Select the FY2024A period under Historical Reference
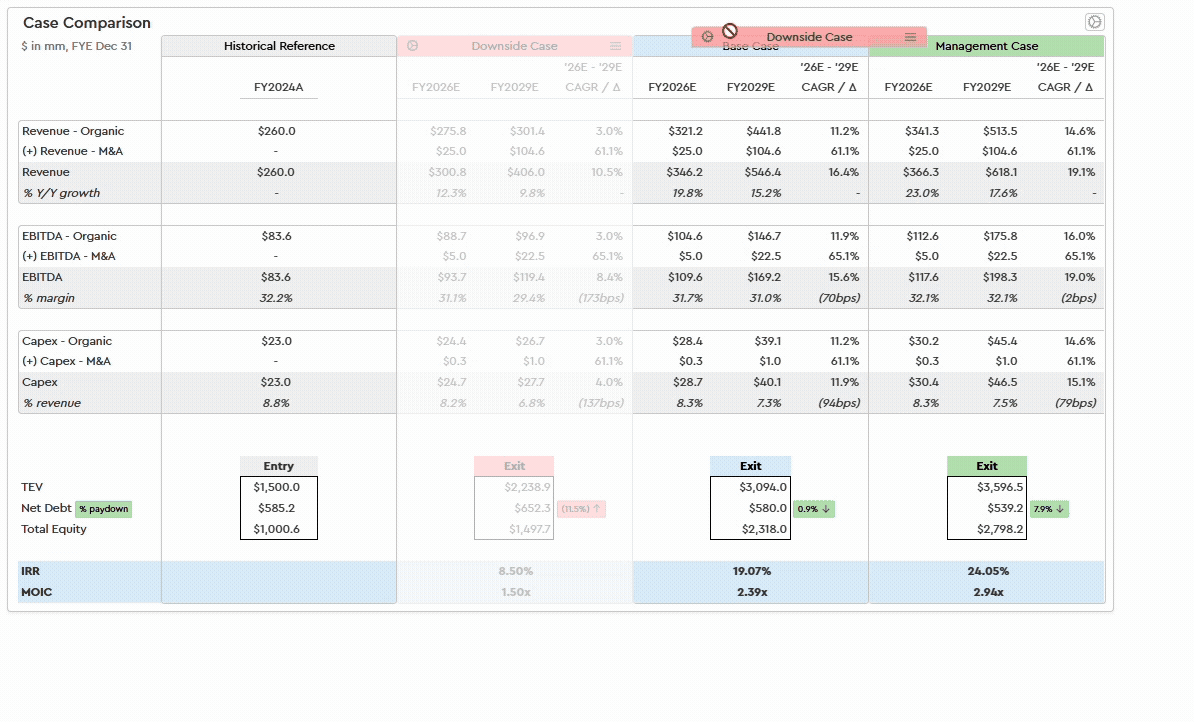This screenshot has width=1194, height=722. click(x=278, y=87)
